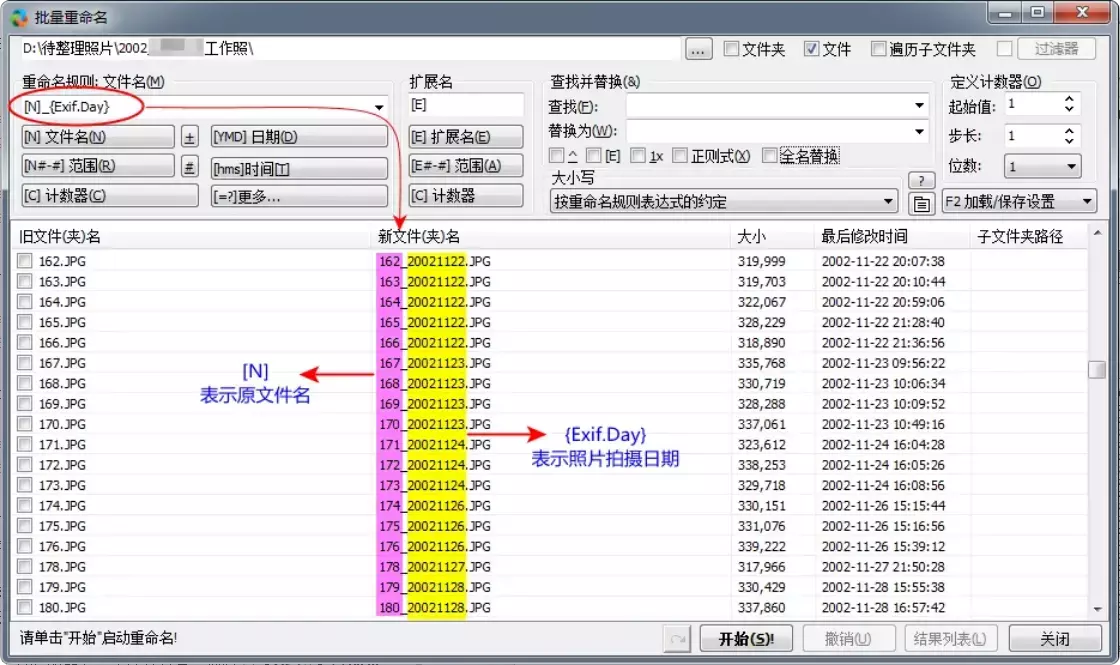Open the ? help icon
Screen dimensions: 1120x665
click(921, 181)
